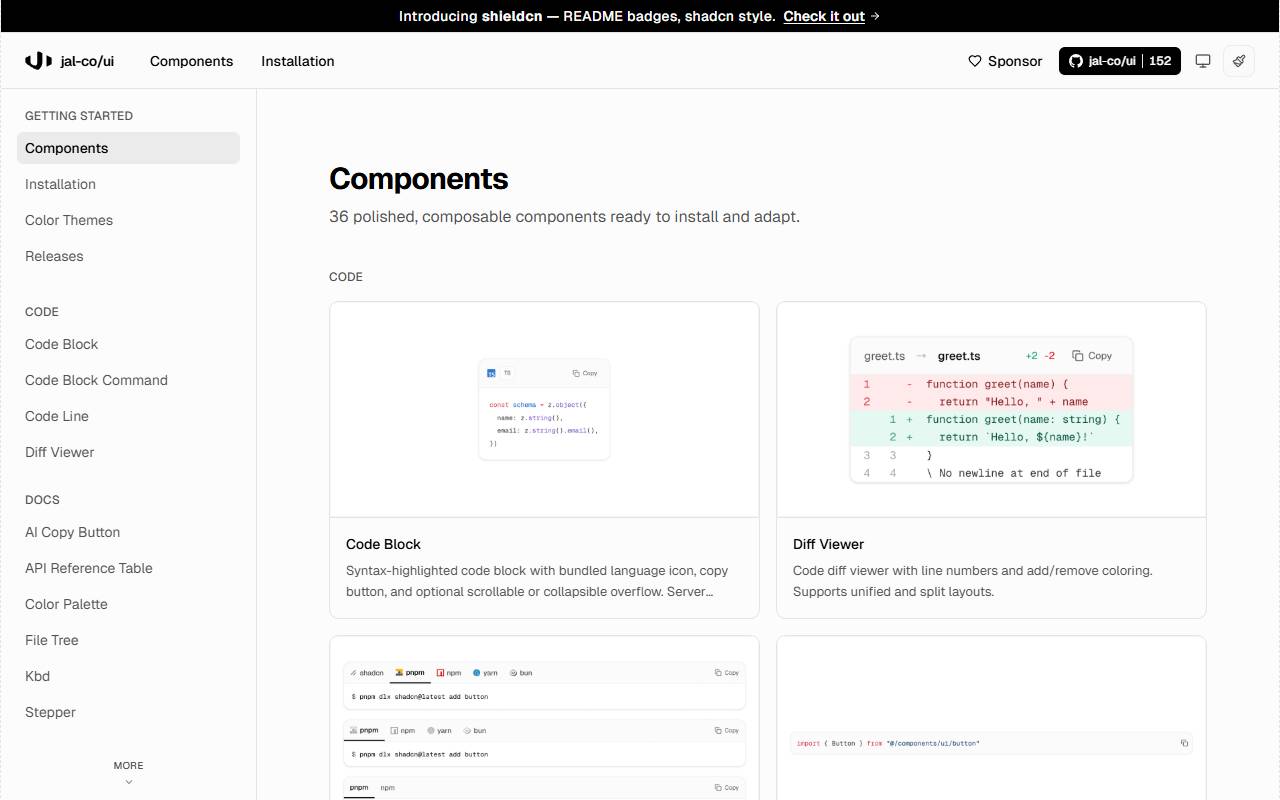Click the Copy icon in Diff Viewer preview
The height and width of the screenshot is (800, 1280).
click(x=1078, y=356)
